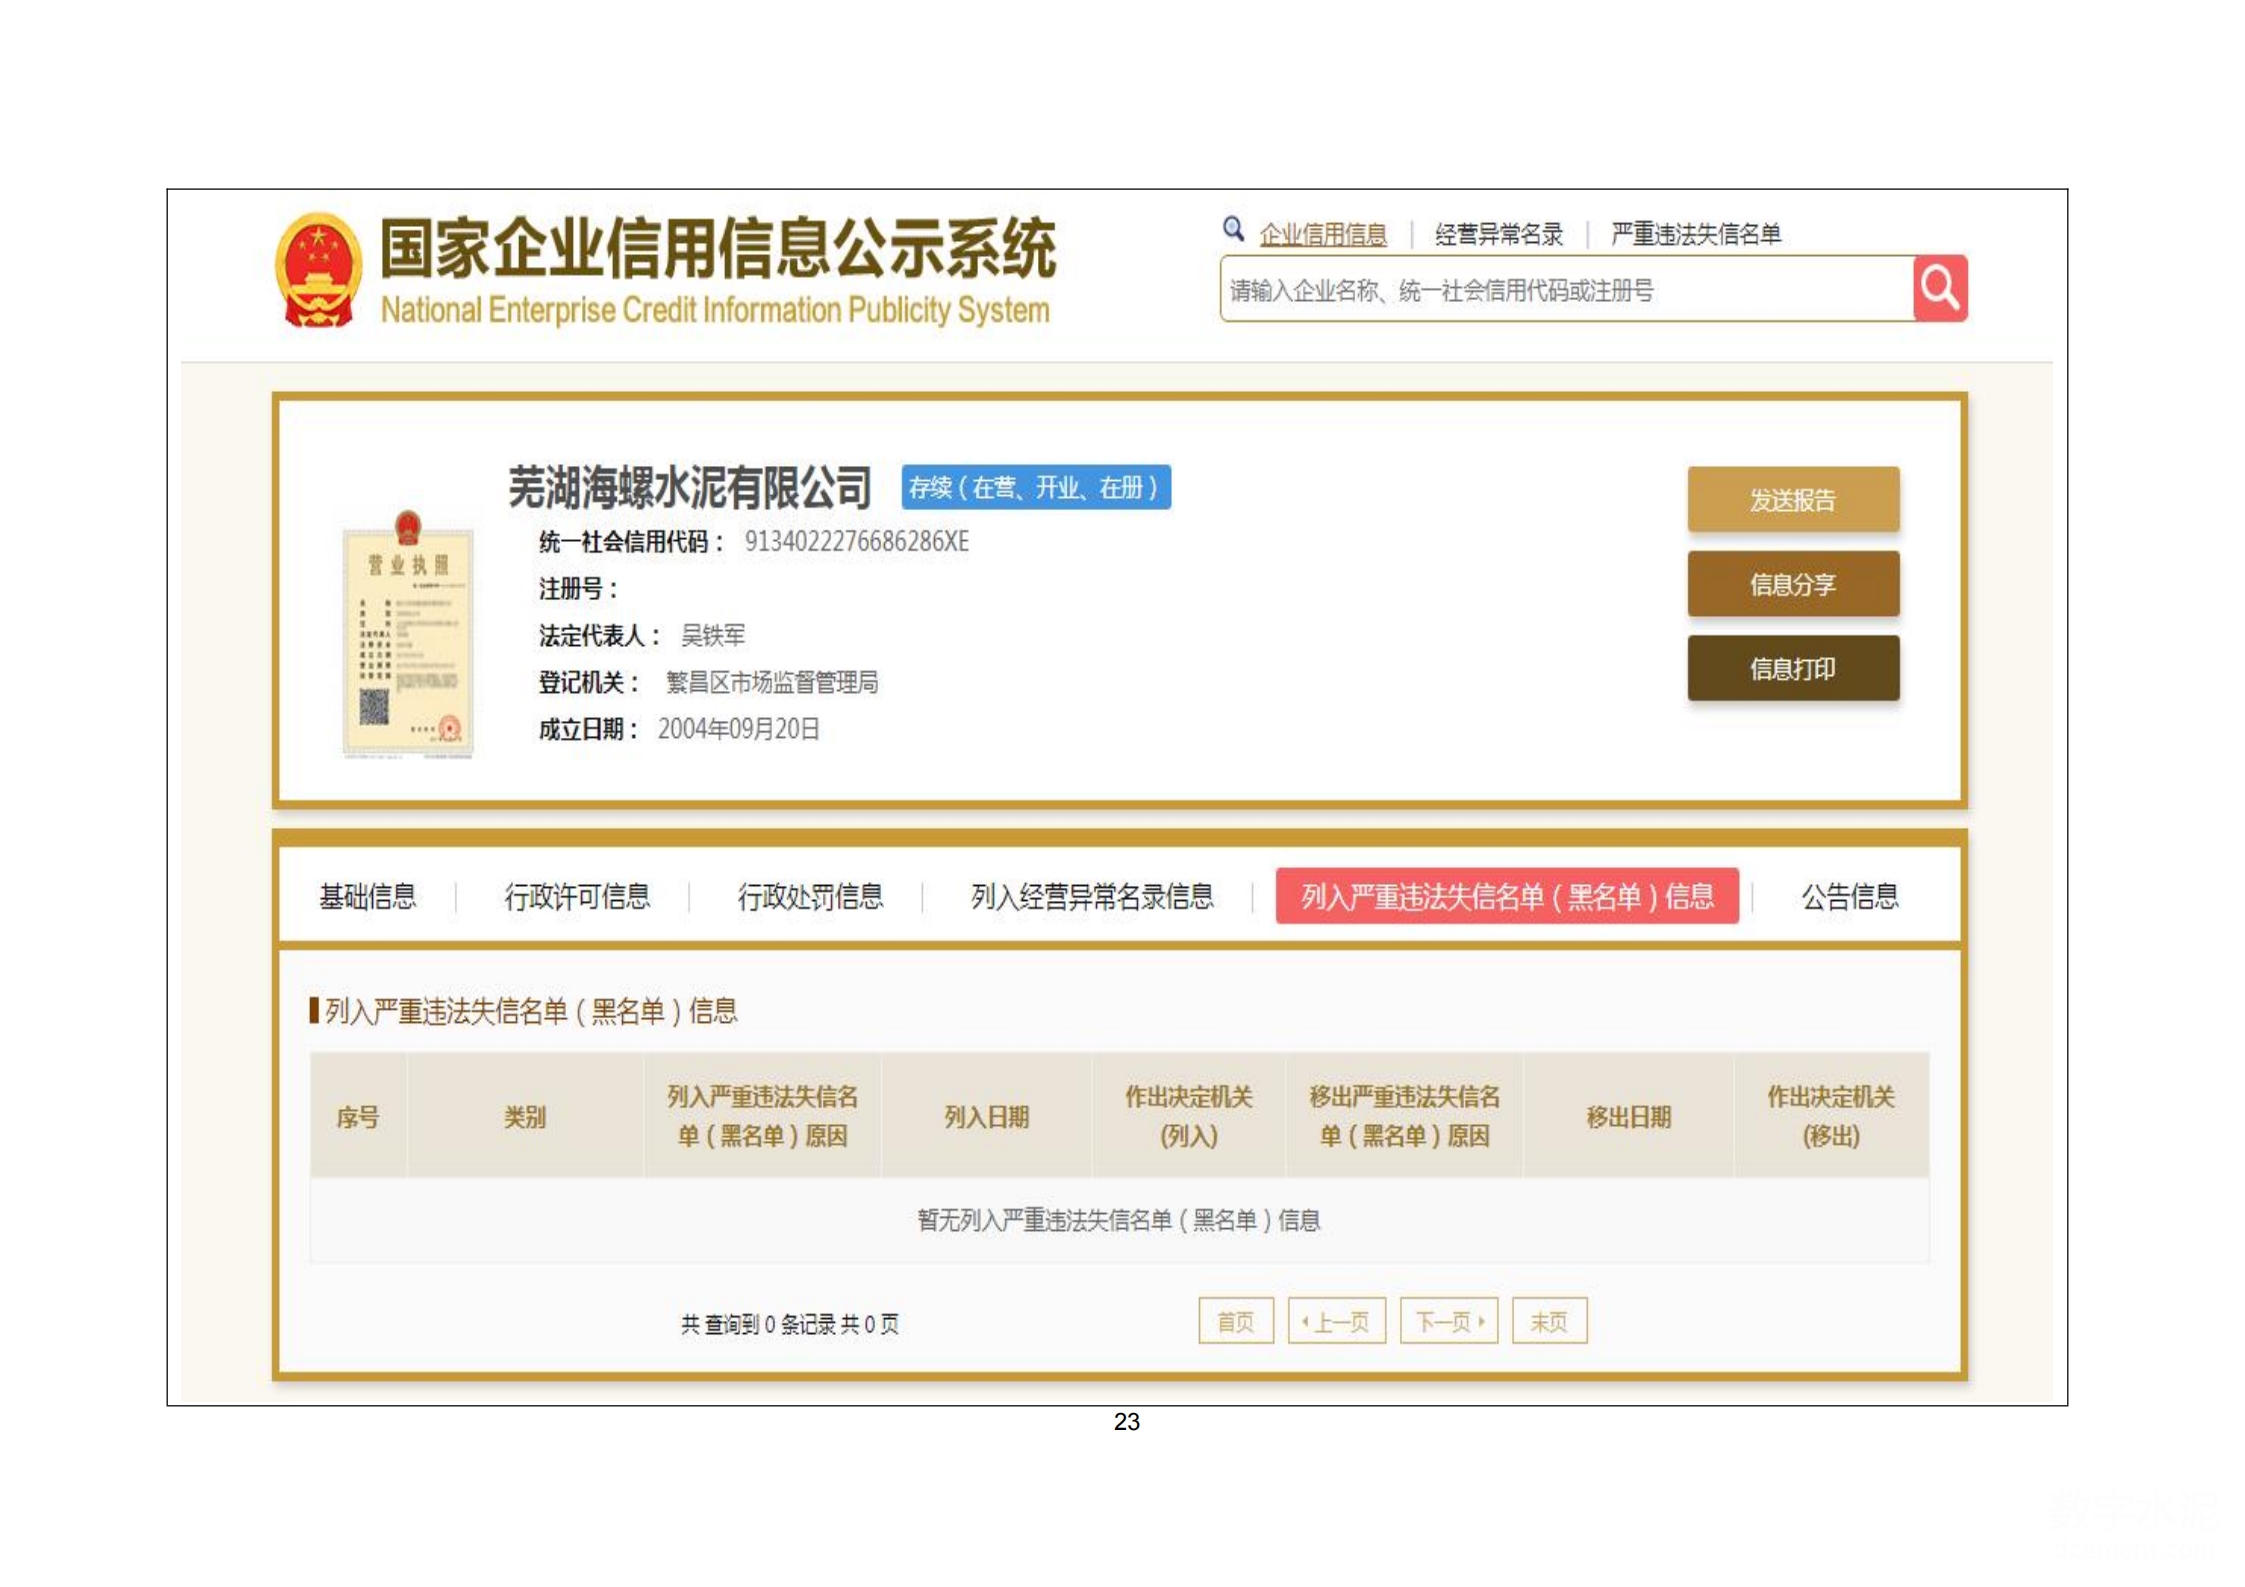Click the 发送报告 button
Viewport: 2245px width, 1587px height.
(x=1792, y=500)
